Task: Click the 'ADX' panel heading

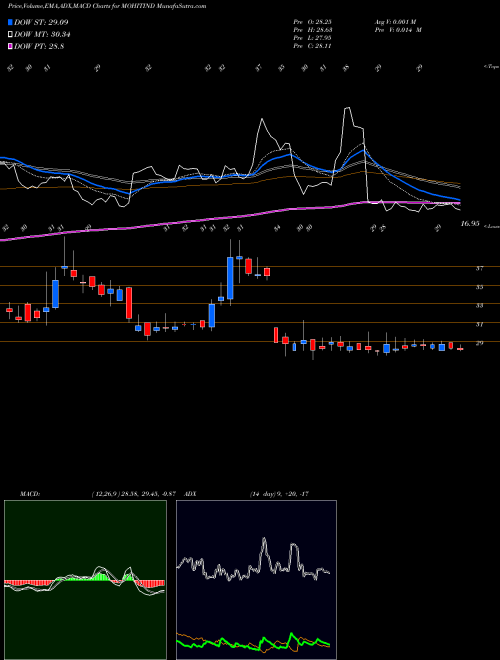Action: click(x=190, y=494)
